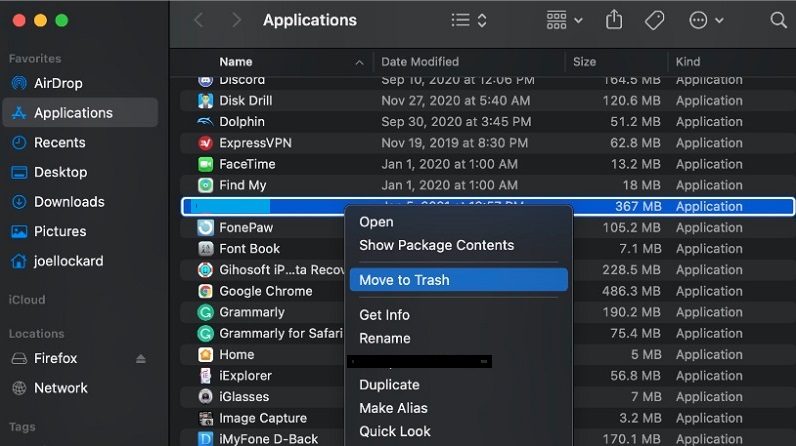This screenshot has width=796, height=446.
Task: Select Move to Trash
Action: click(x=458, y=280)
